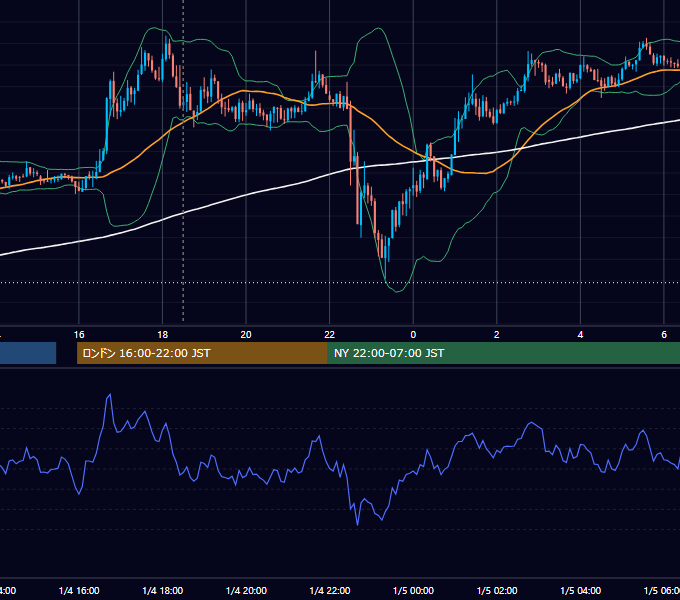Click the '1/4 16:00' oscillator time label

(x=79, y=591)
